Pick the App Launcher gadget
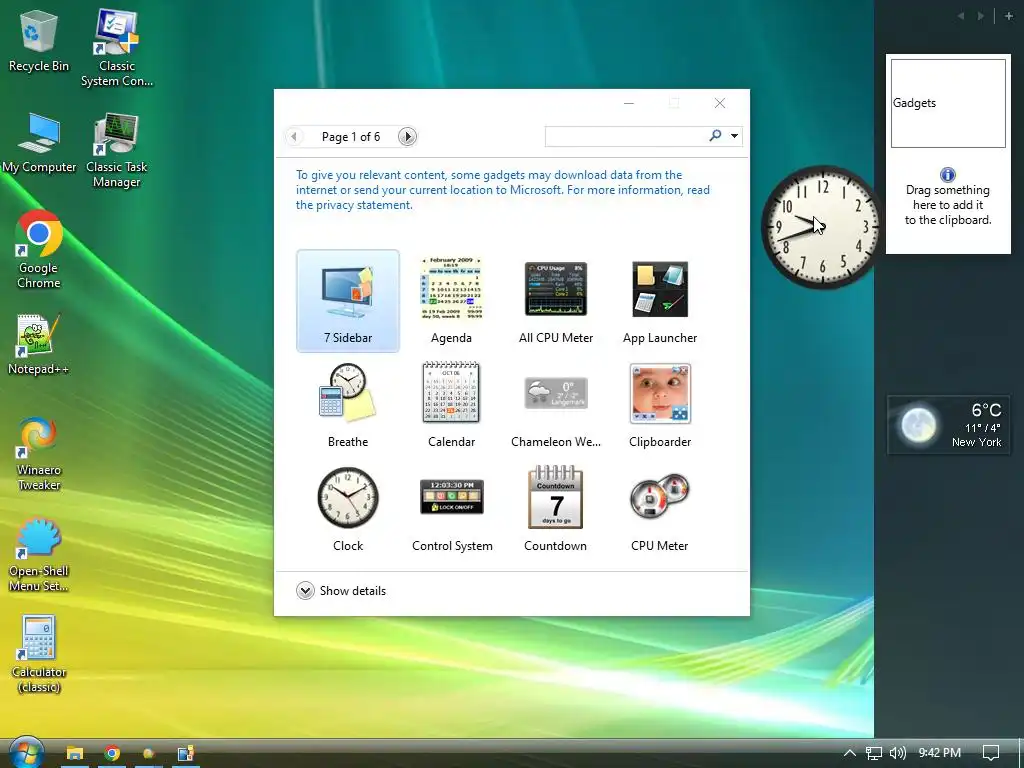This screenshot has height=768, width=1024. click(660, 301)
